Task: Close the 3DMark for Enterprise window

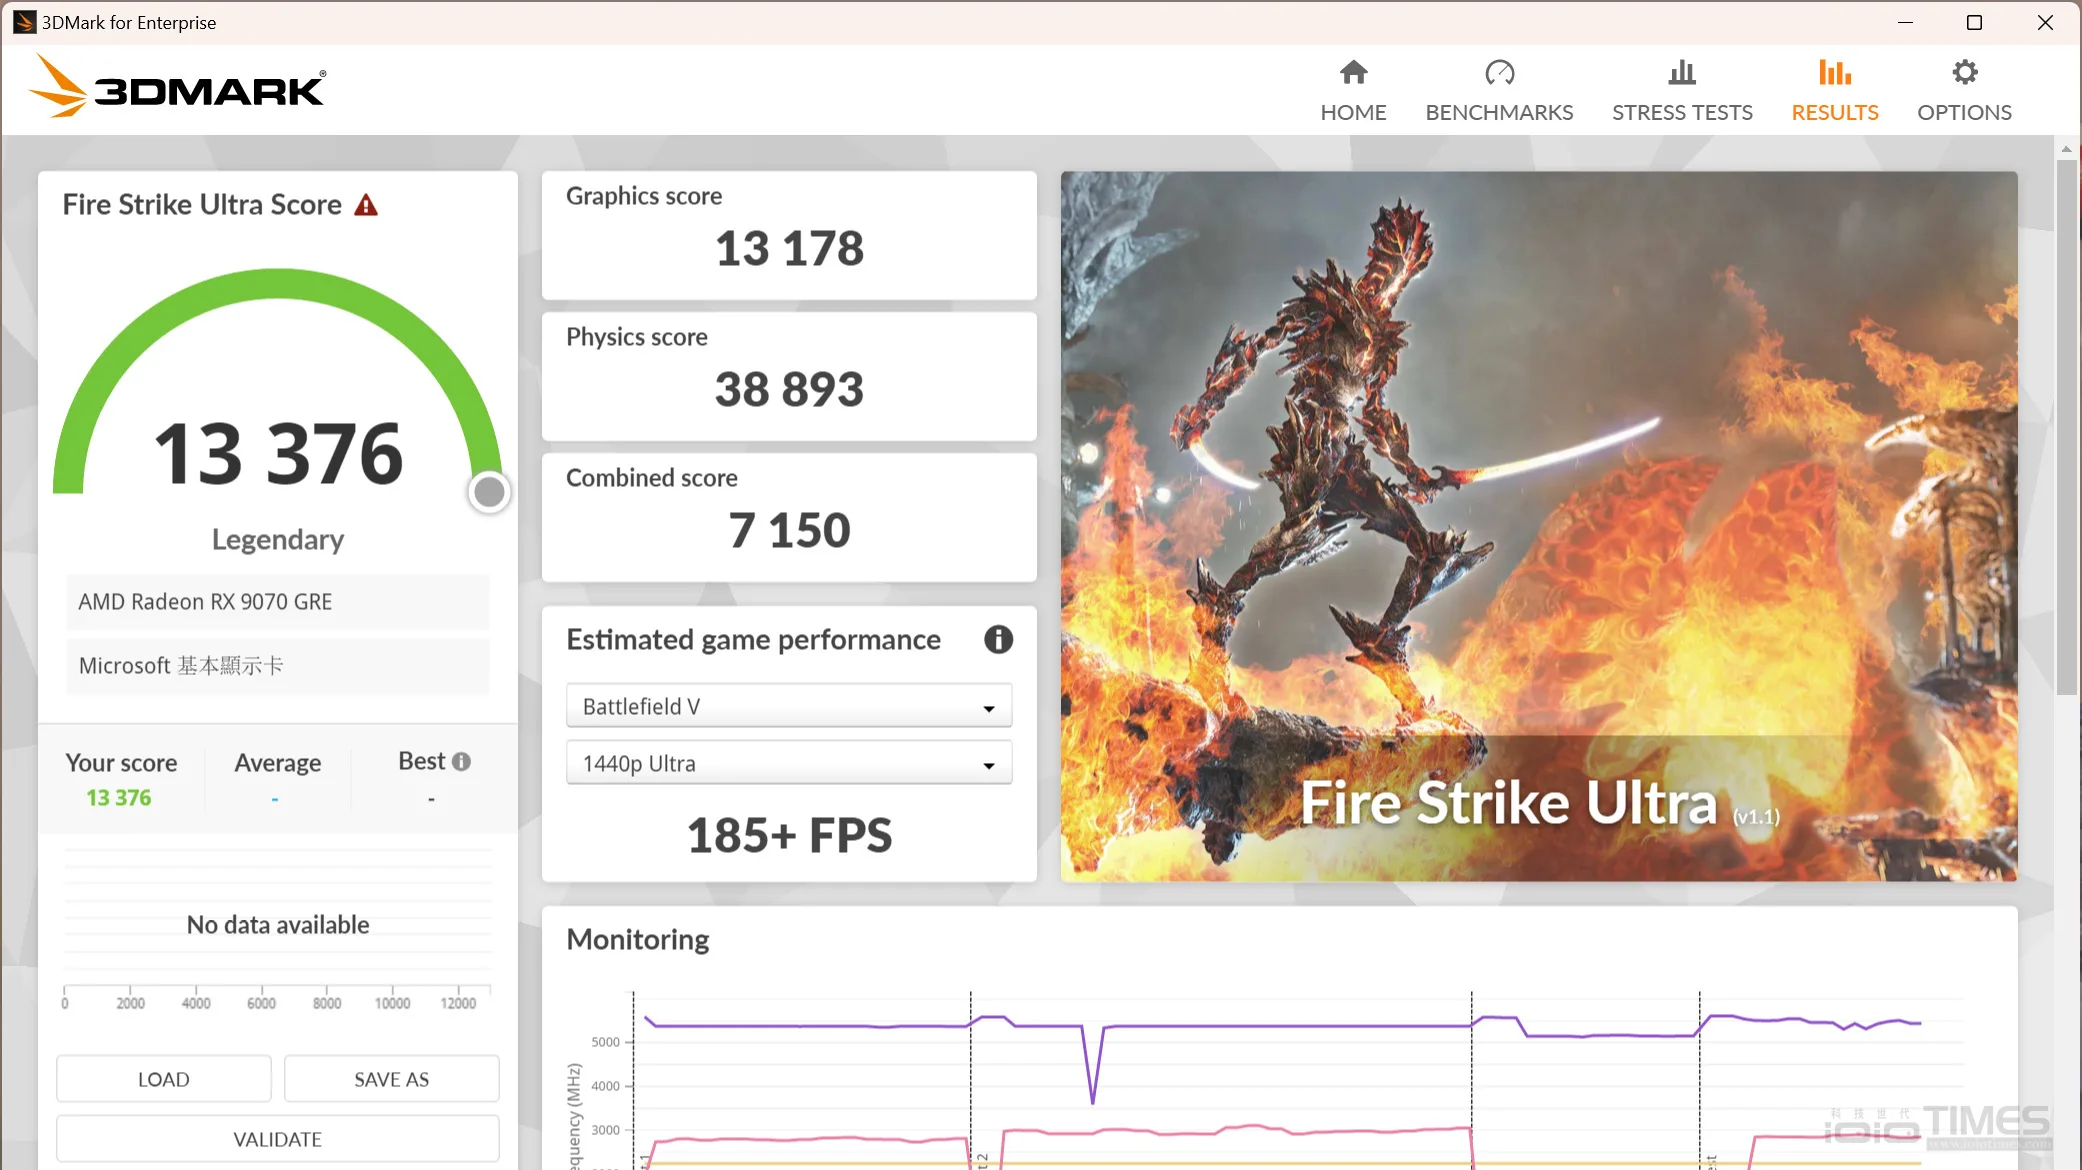Action: [2045, 22]
